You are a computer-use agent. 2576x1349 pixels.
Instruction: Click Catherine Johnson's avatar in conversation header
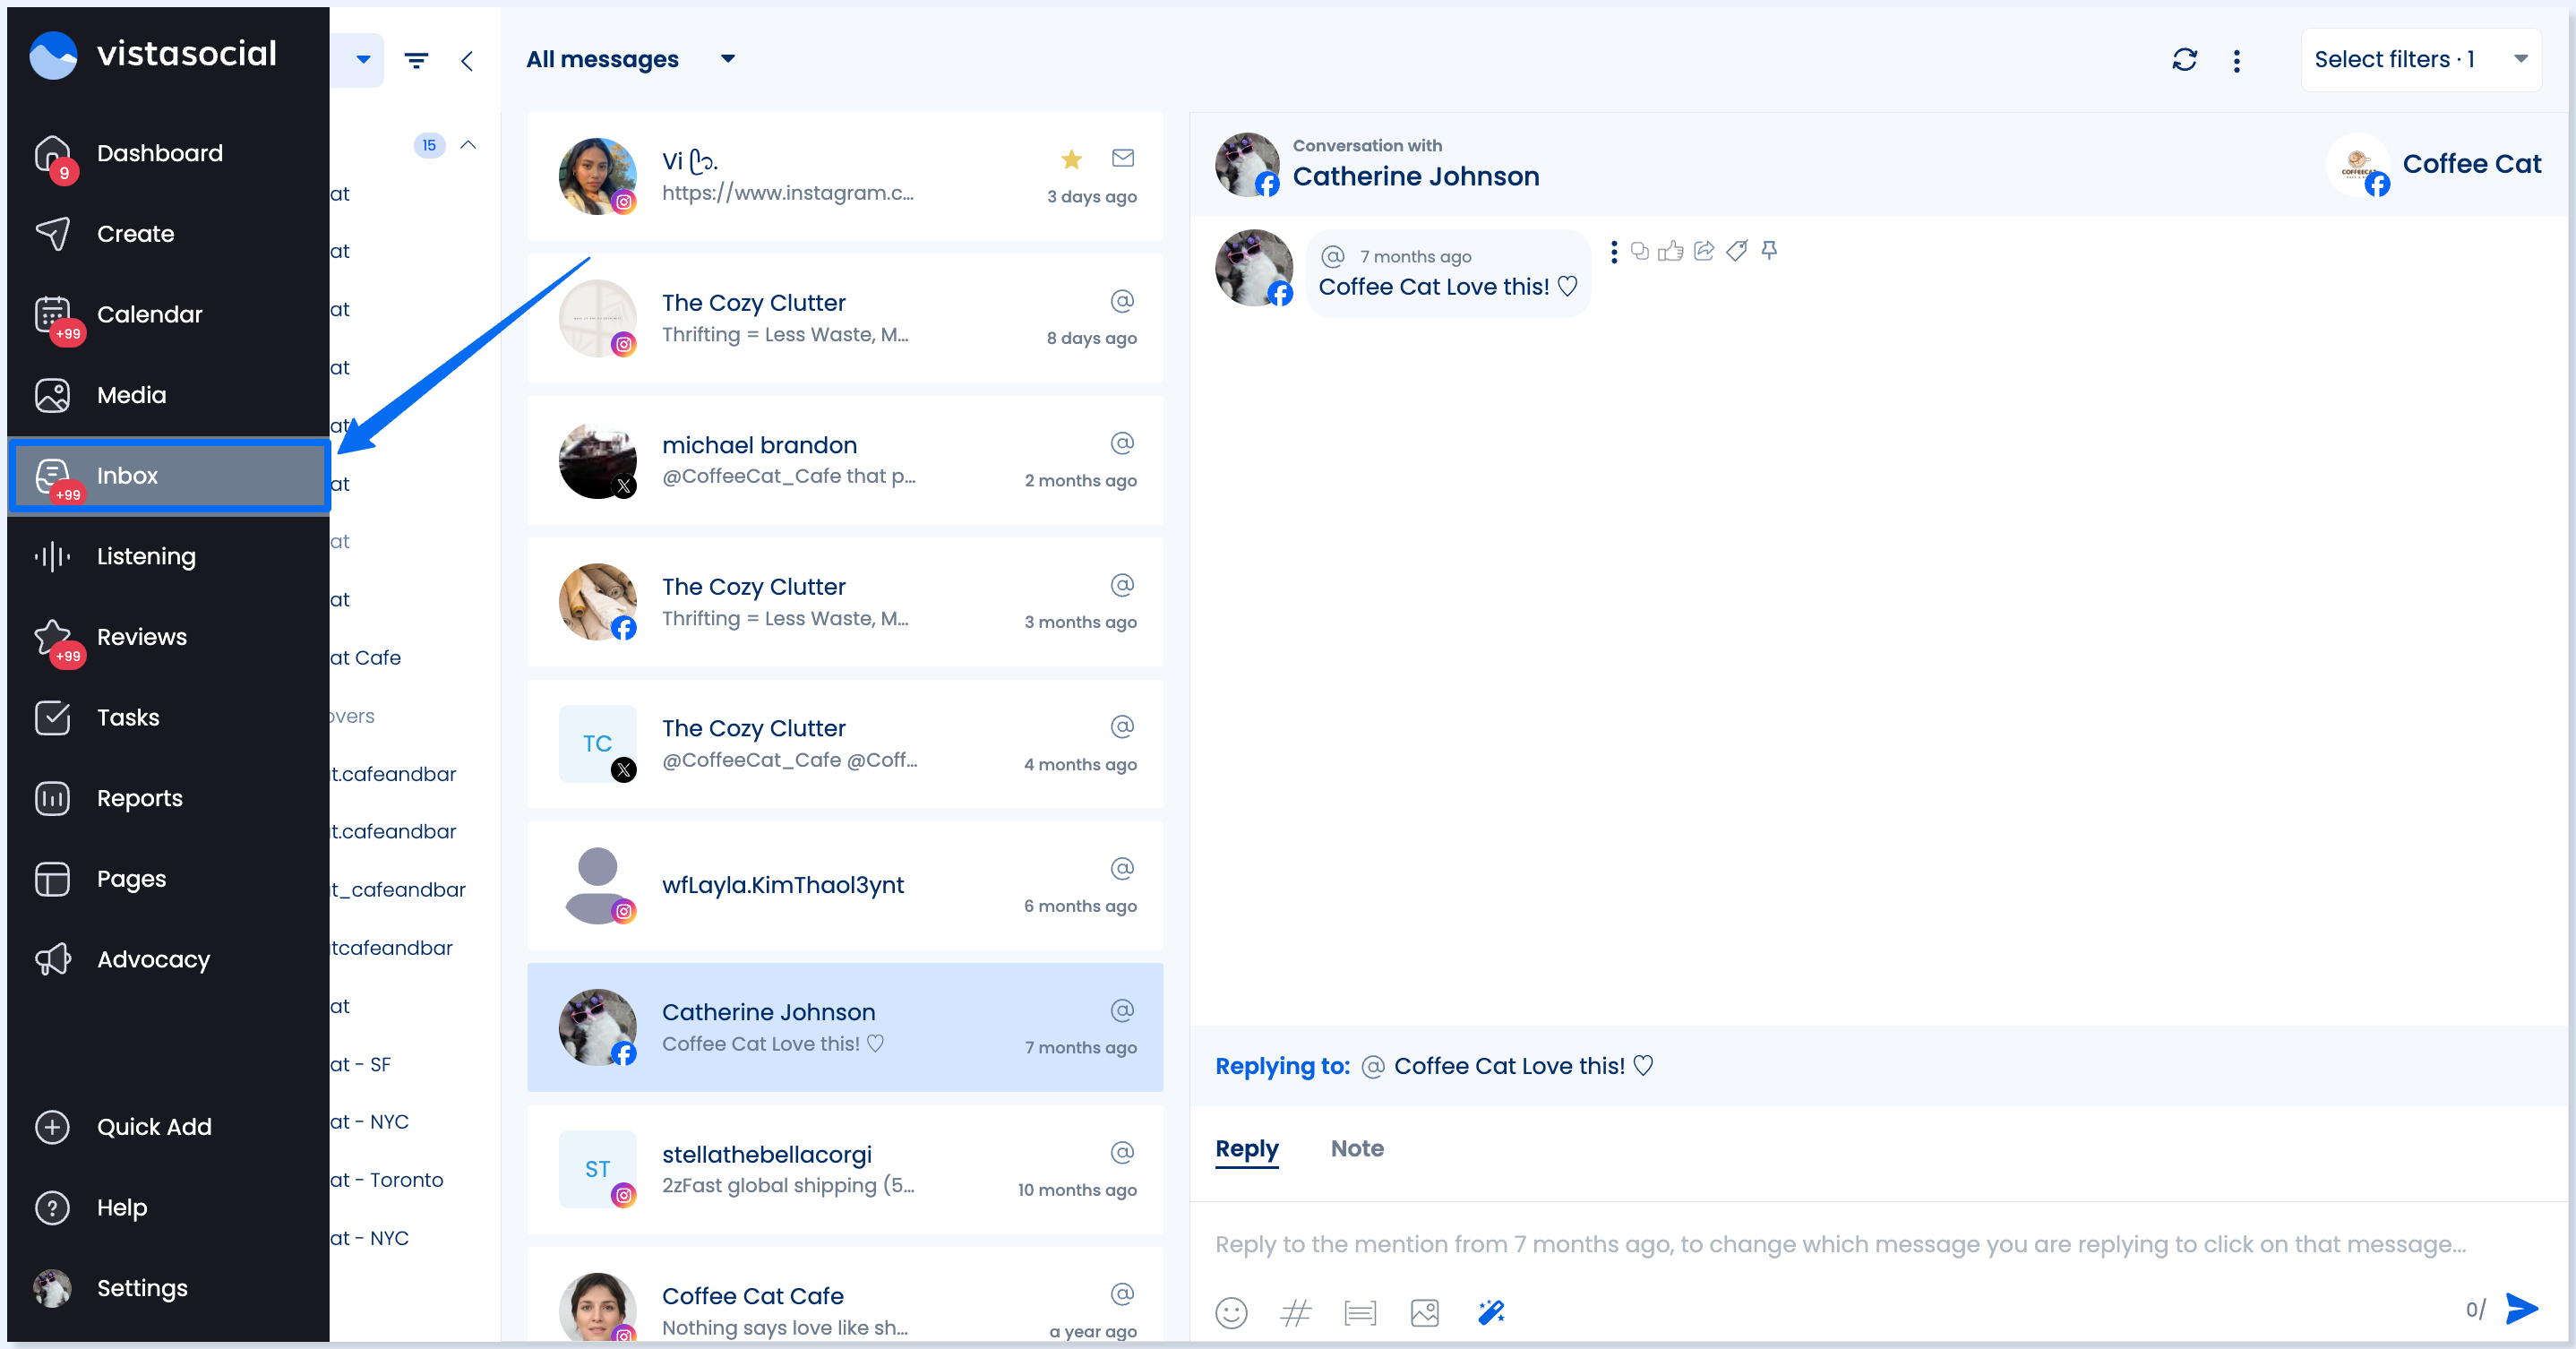coord(1247,164)
